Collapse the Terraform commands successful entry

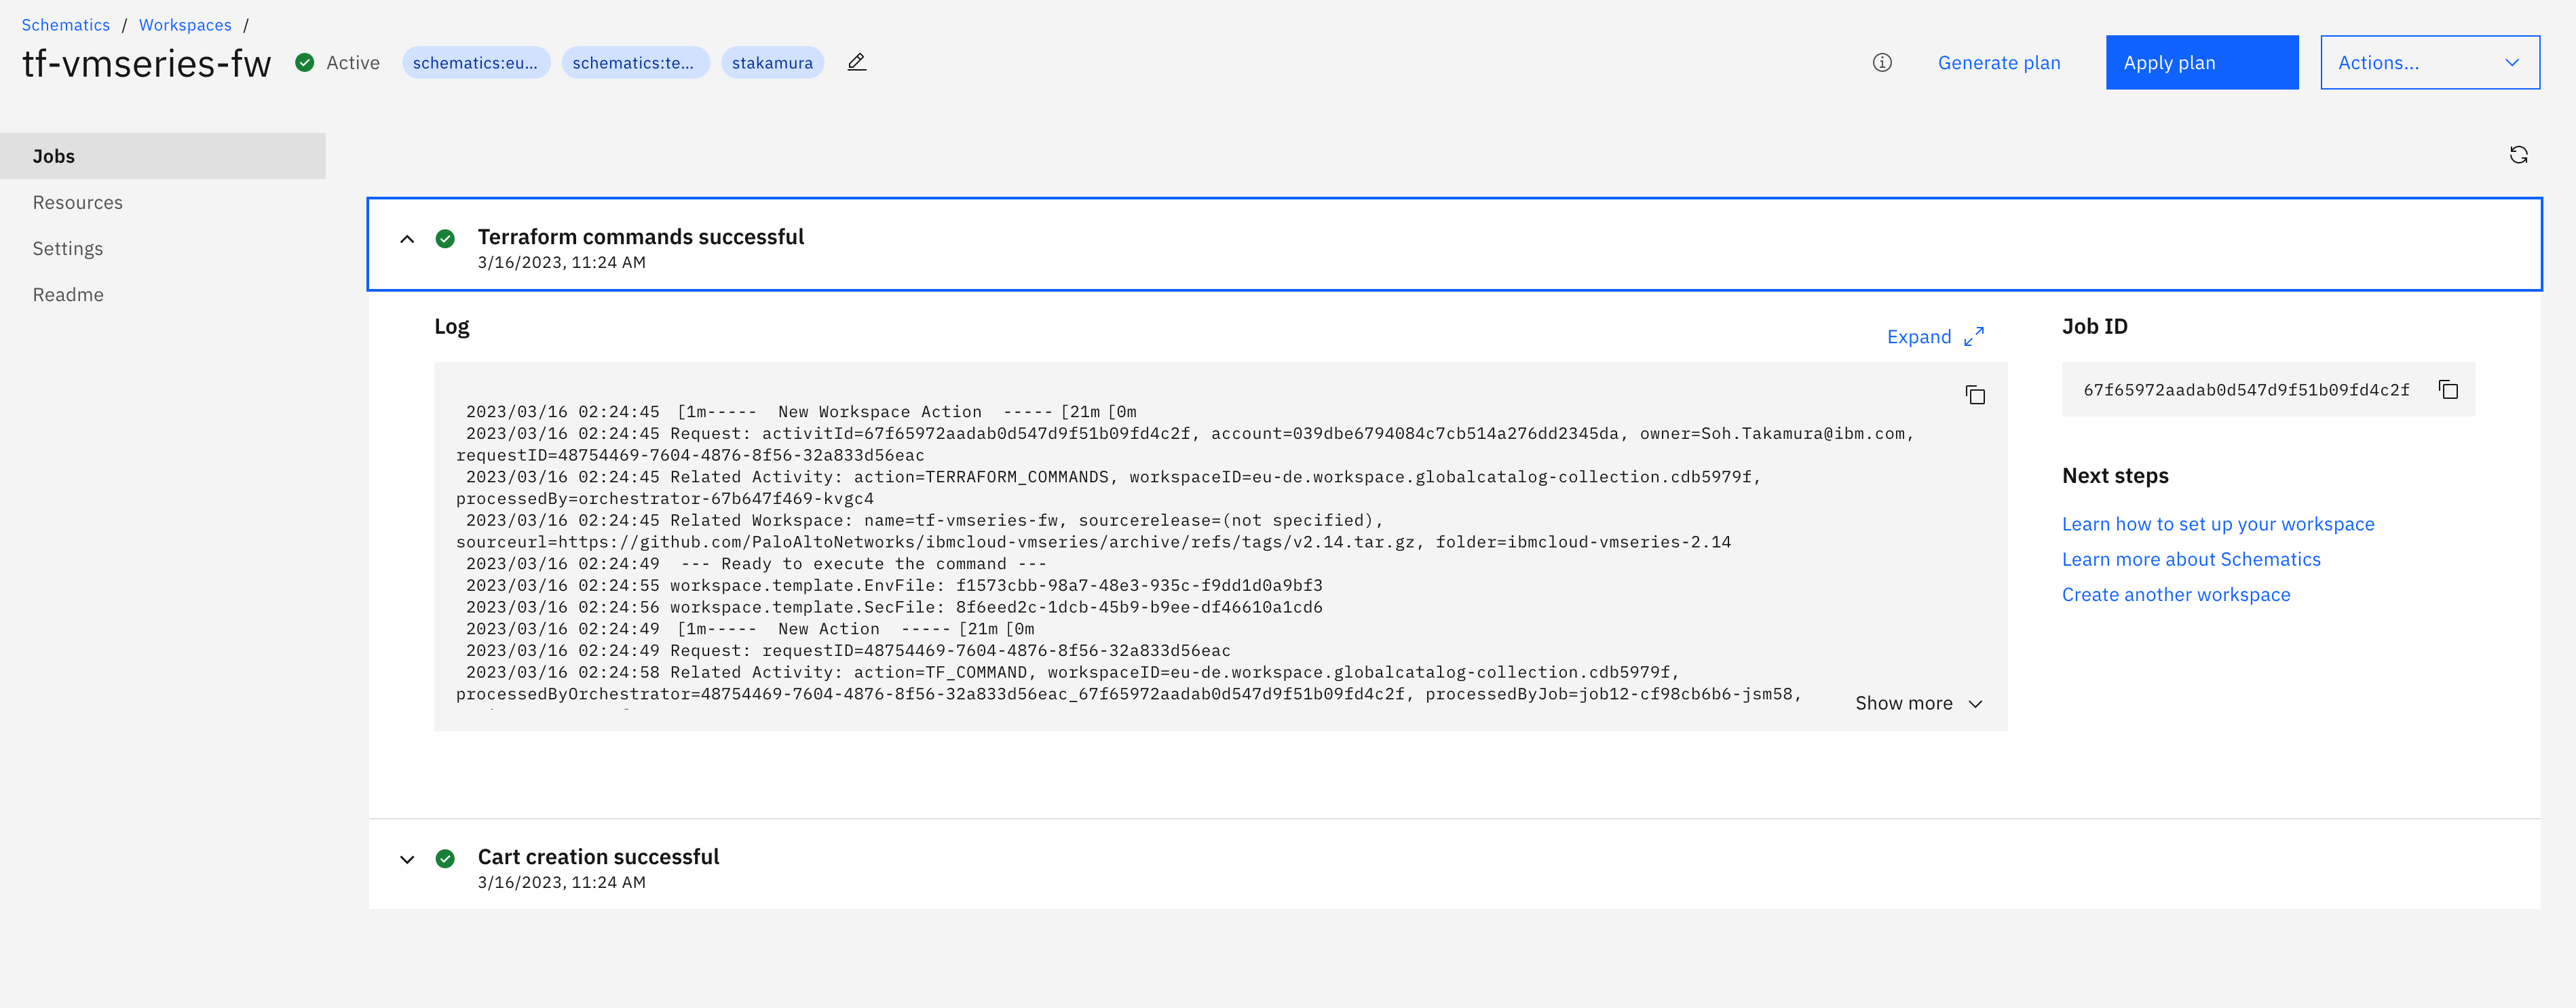[x=407, y=239]
